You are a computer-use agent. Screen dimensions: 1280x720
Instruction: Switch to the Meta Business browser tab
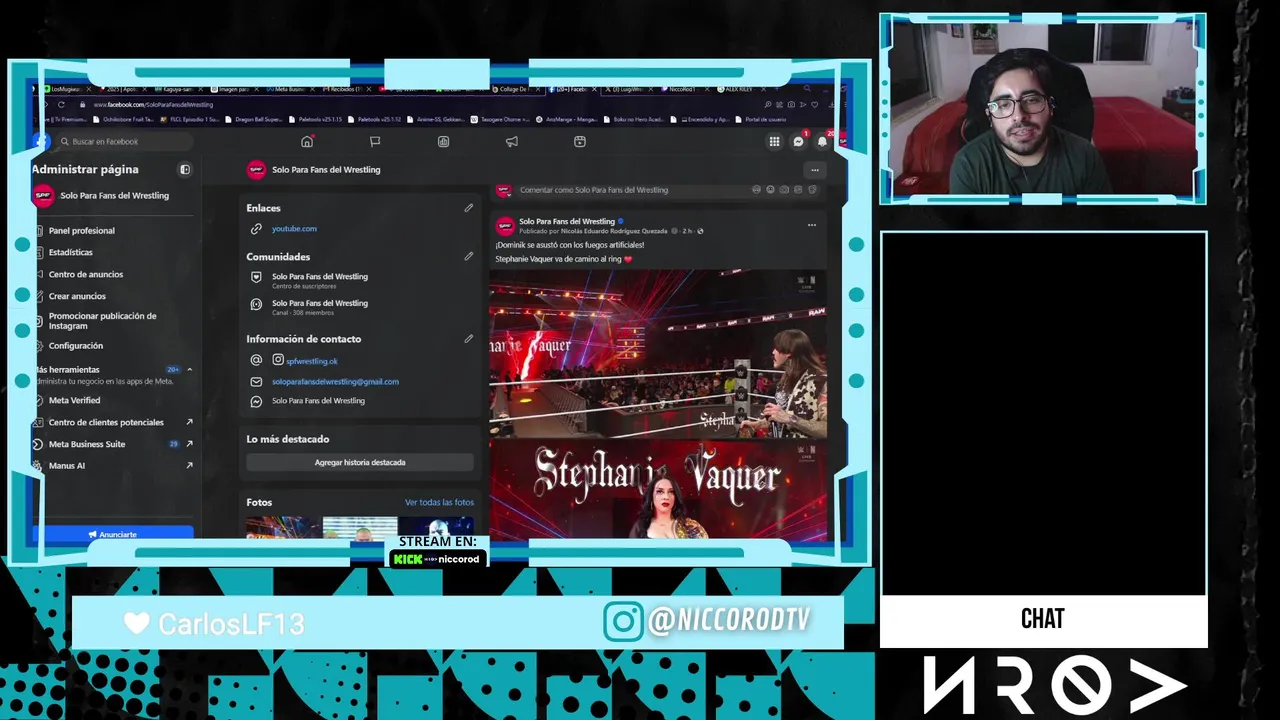[289, 89]
